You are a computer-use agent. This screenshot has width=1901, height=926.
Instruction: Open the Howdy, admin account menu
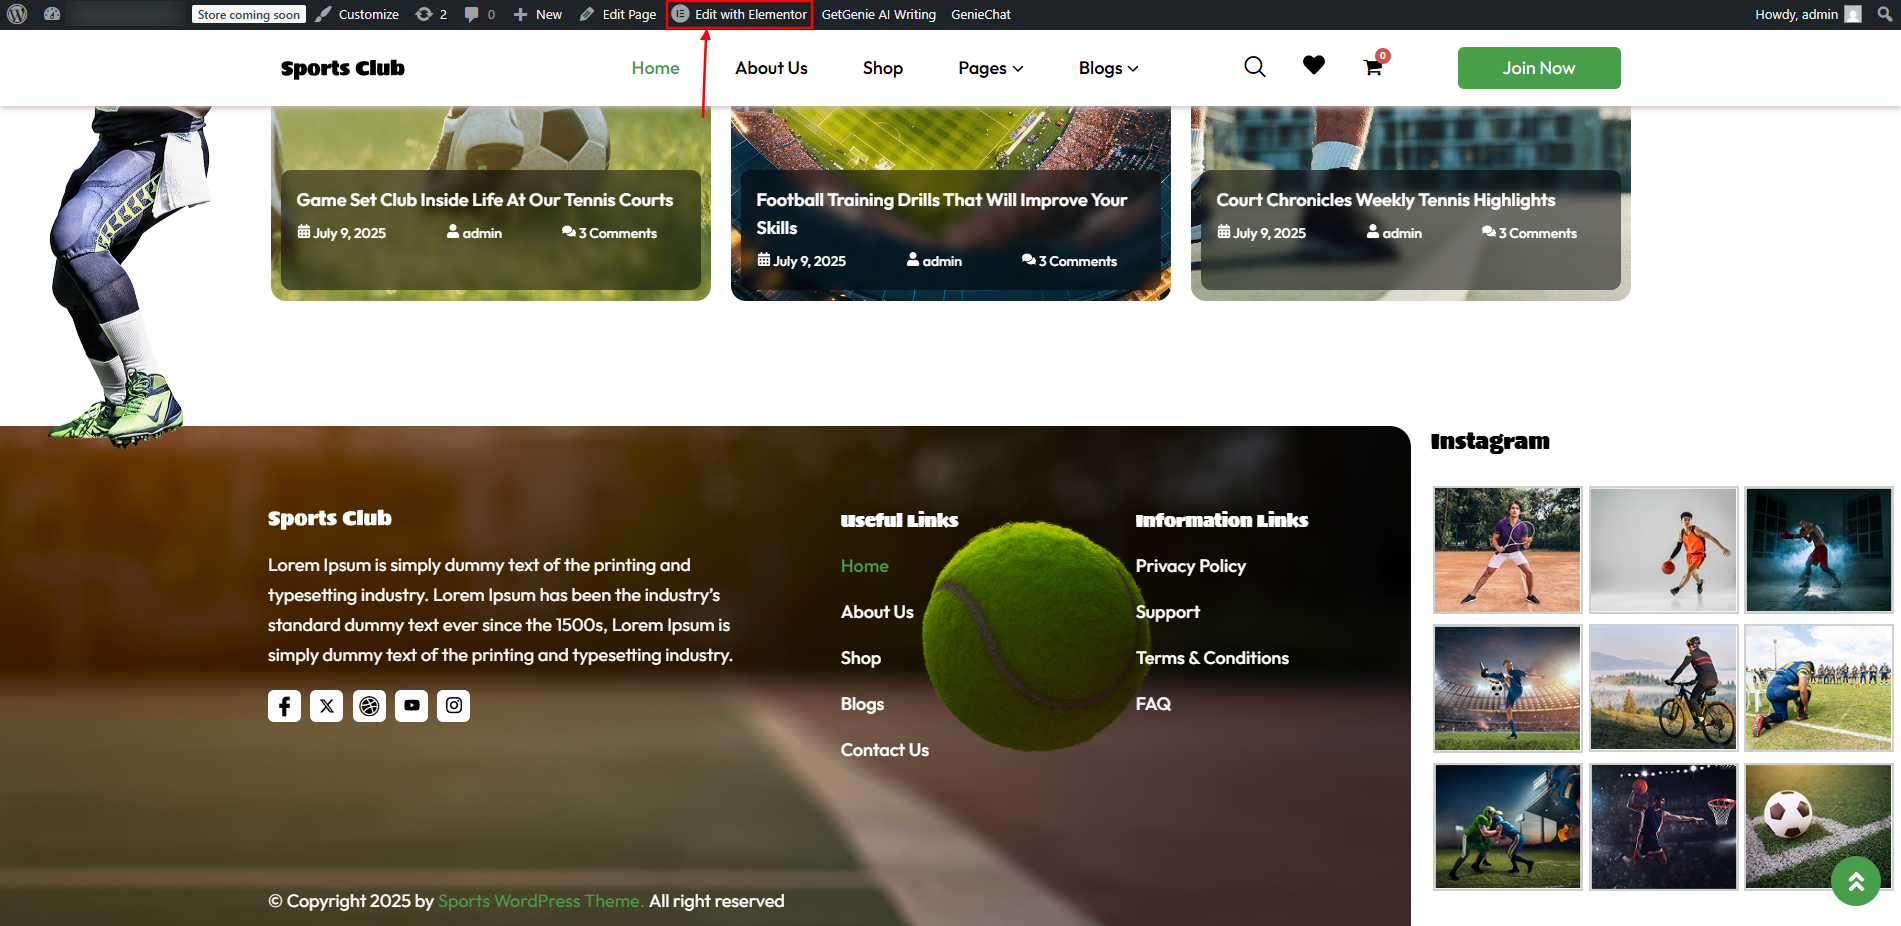click(x=1808, y=14)
